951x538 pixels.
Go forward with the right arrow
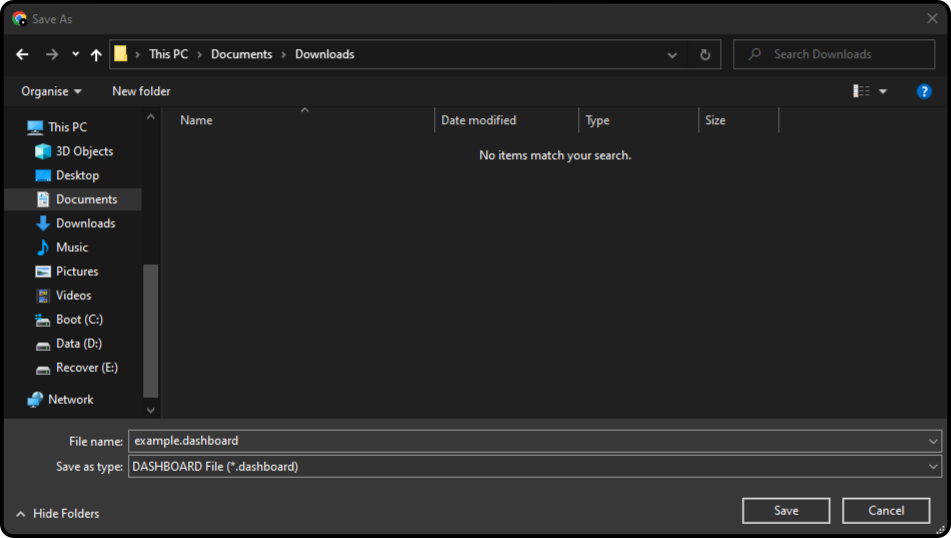52,55
